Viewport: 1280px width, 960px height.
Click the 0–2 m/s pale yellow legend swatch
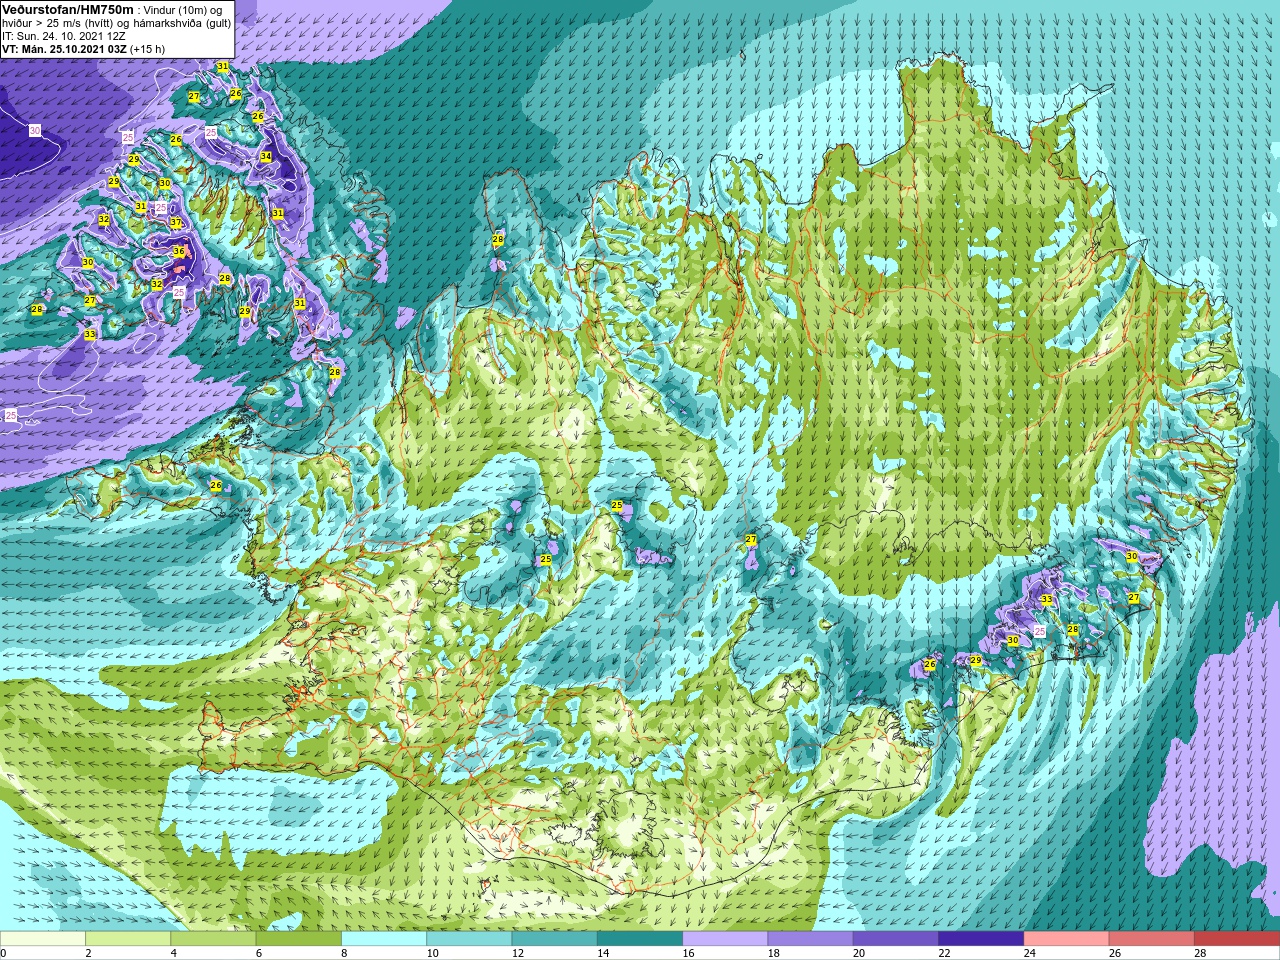tap(43, 939)
